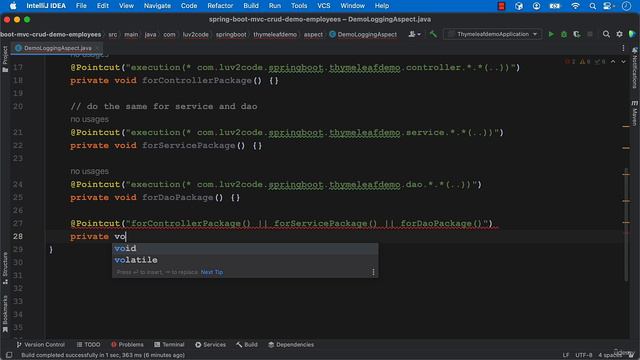Click line number 28 in the gutter

18,236
